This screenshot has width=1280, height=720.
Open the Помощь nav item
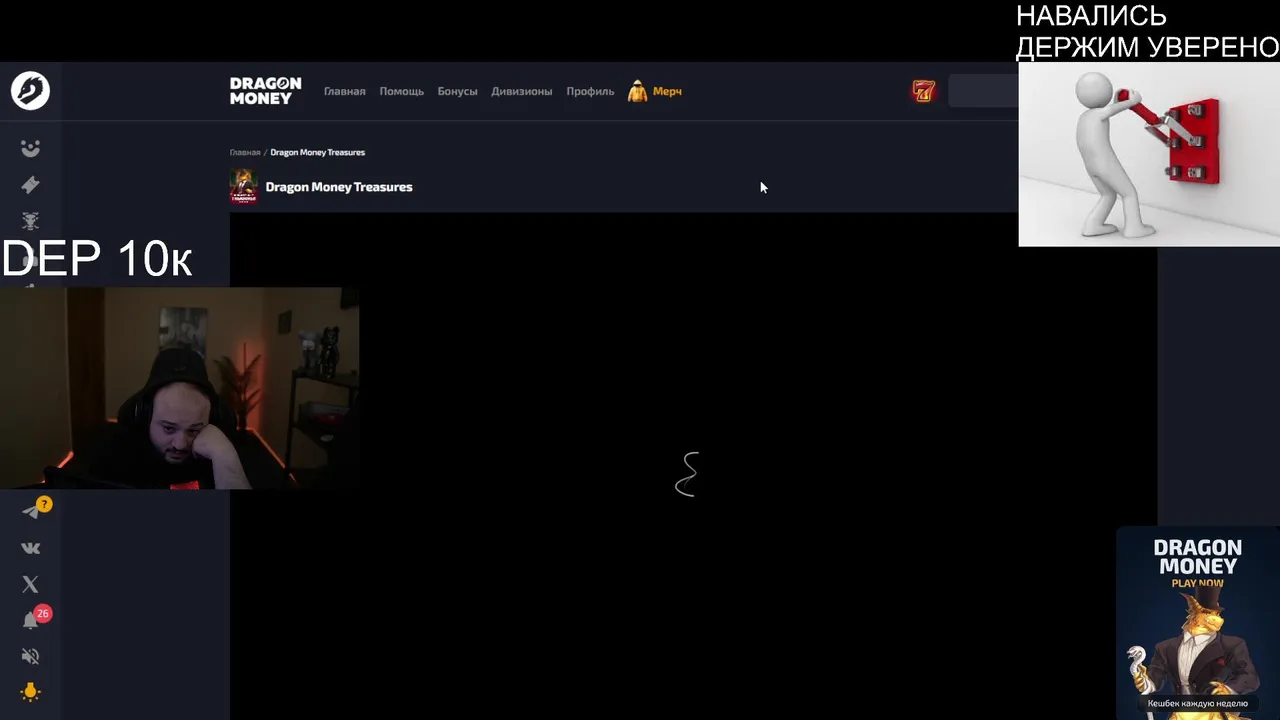(401, 91)
